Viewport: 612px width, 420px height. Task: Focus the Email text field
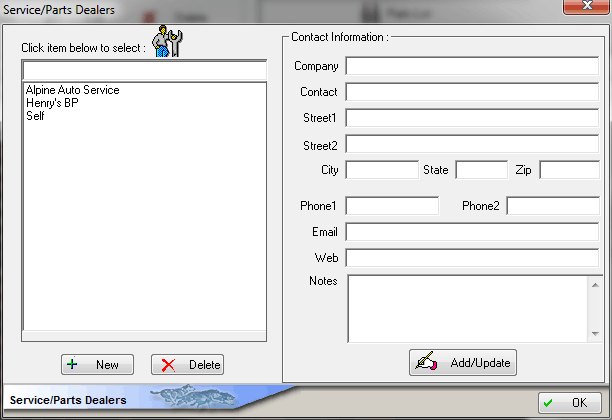tap(472, 232)
